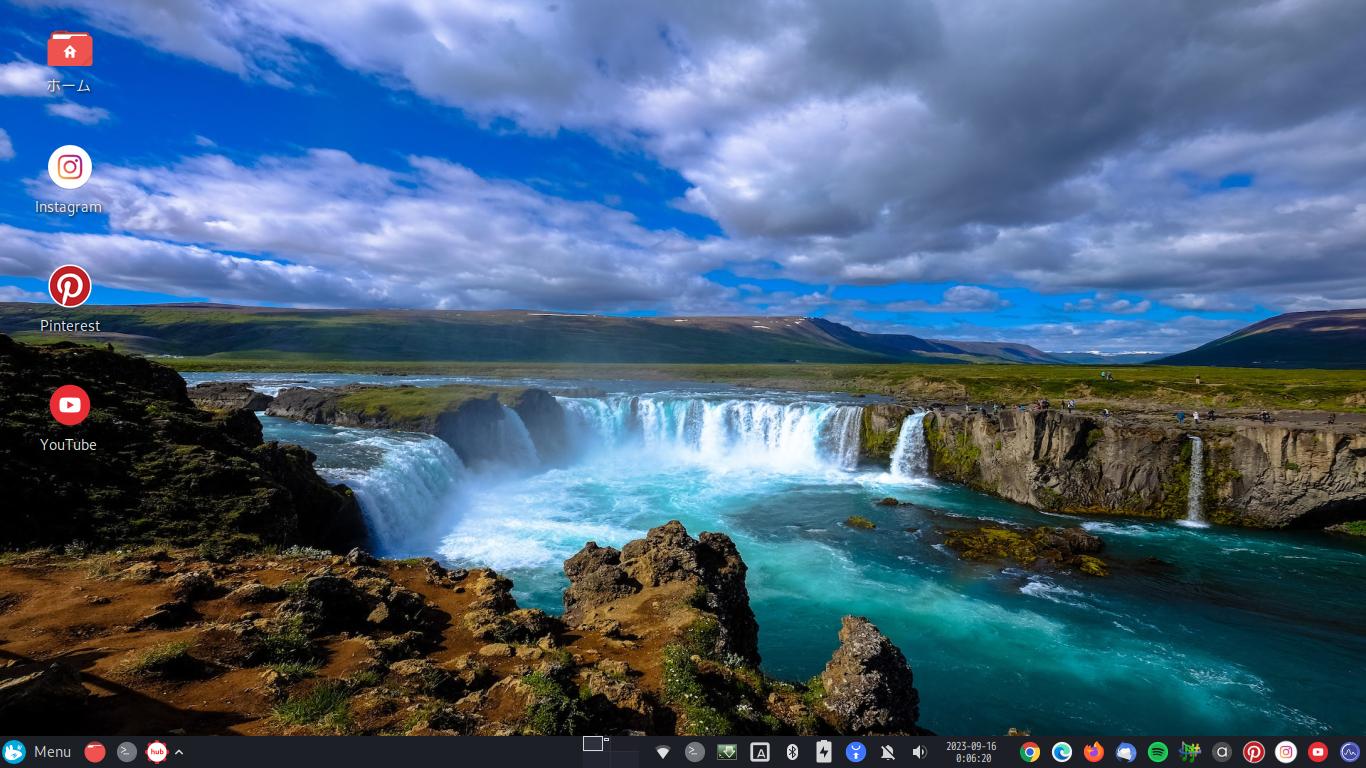This screenshot has height=768, width=1366.
Task: Open the green download updater tray icon
Action: (x=727, y=752)
